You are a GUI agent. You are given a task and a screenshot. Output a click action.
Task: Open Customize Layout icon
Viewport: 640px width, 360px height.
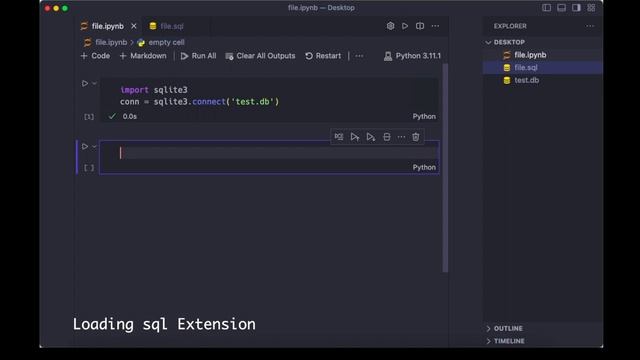pyautogui.click(x=591, y=8)
